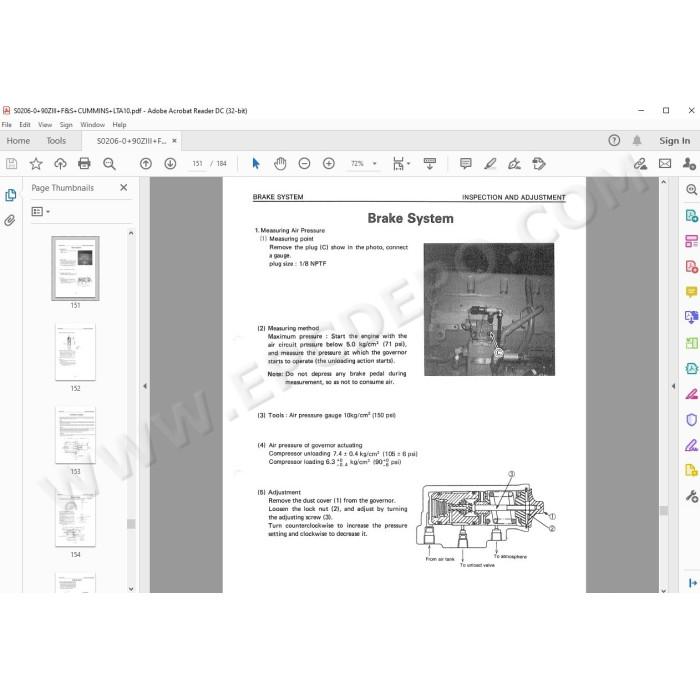The image size is (700, 700).
Task: Open the Find text magnifier
Action: tap(109, 164)
